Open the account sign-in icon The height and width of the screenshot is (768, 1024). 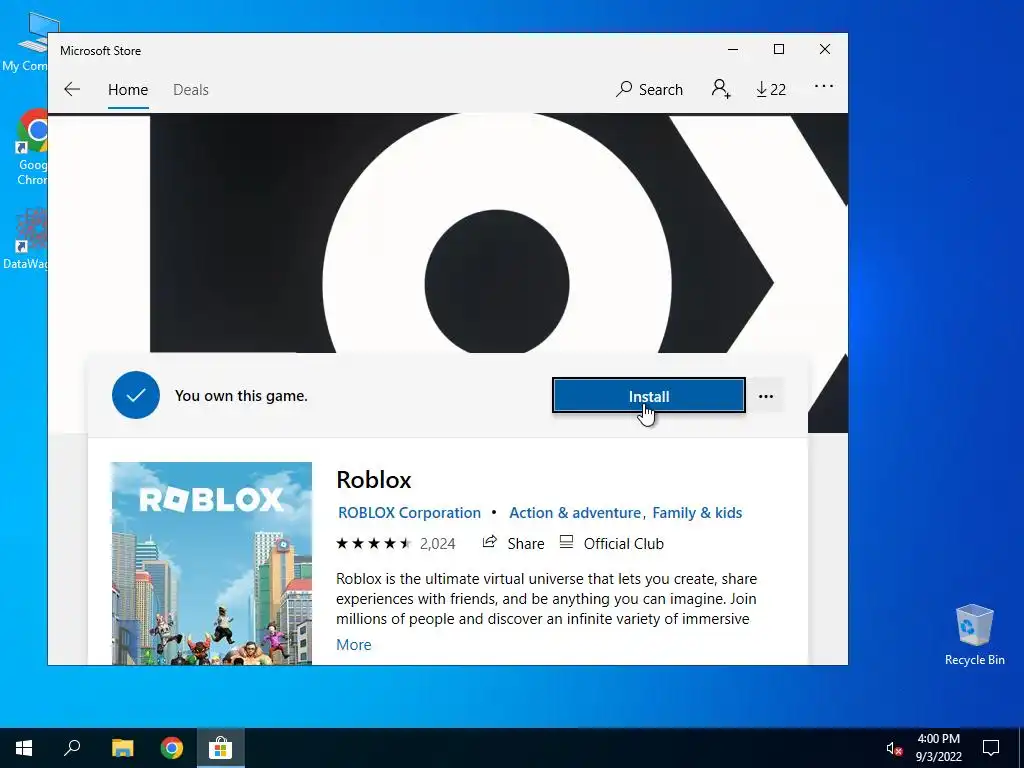point(721,89)
